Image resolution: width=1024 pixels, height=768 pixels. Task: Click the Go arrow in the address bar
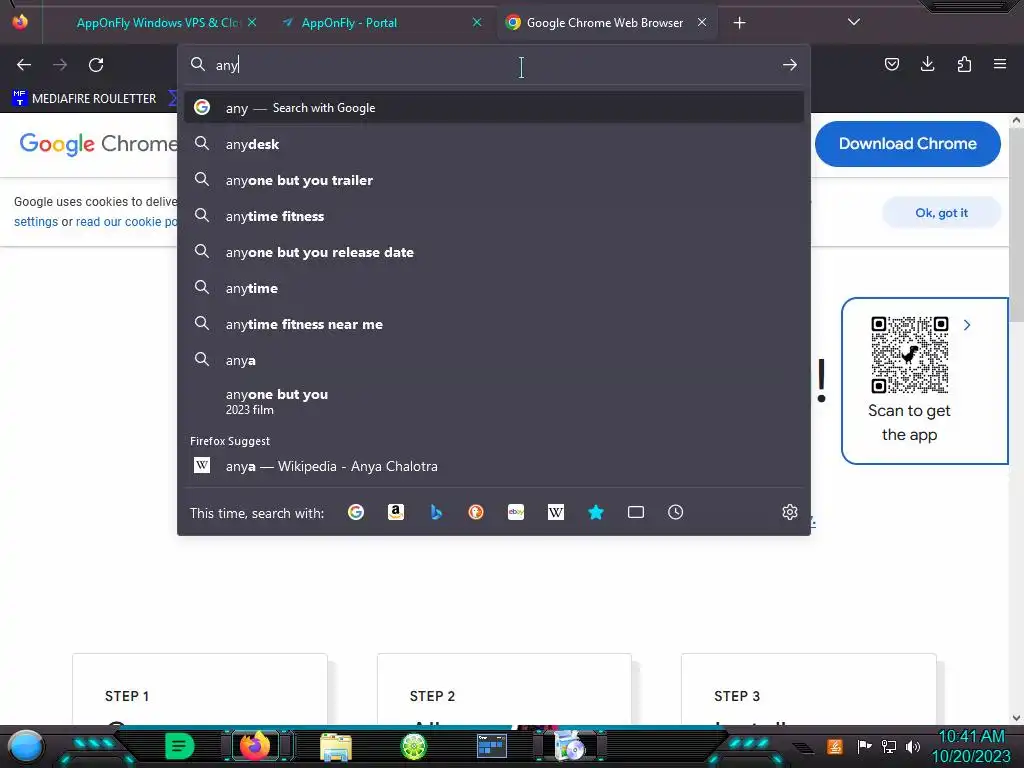coord(790,65)
